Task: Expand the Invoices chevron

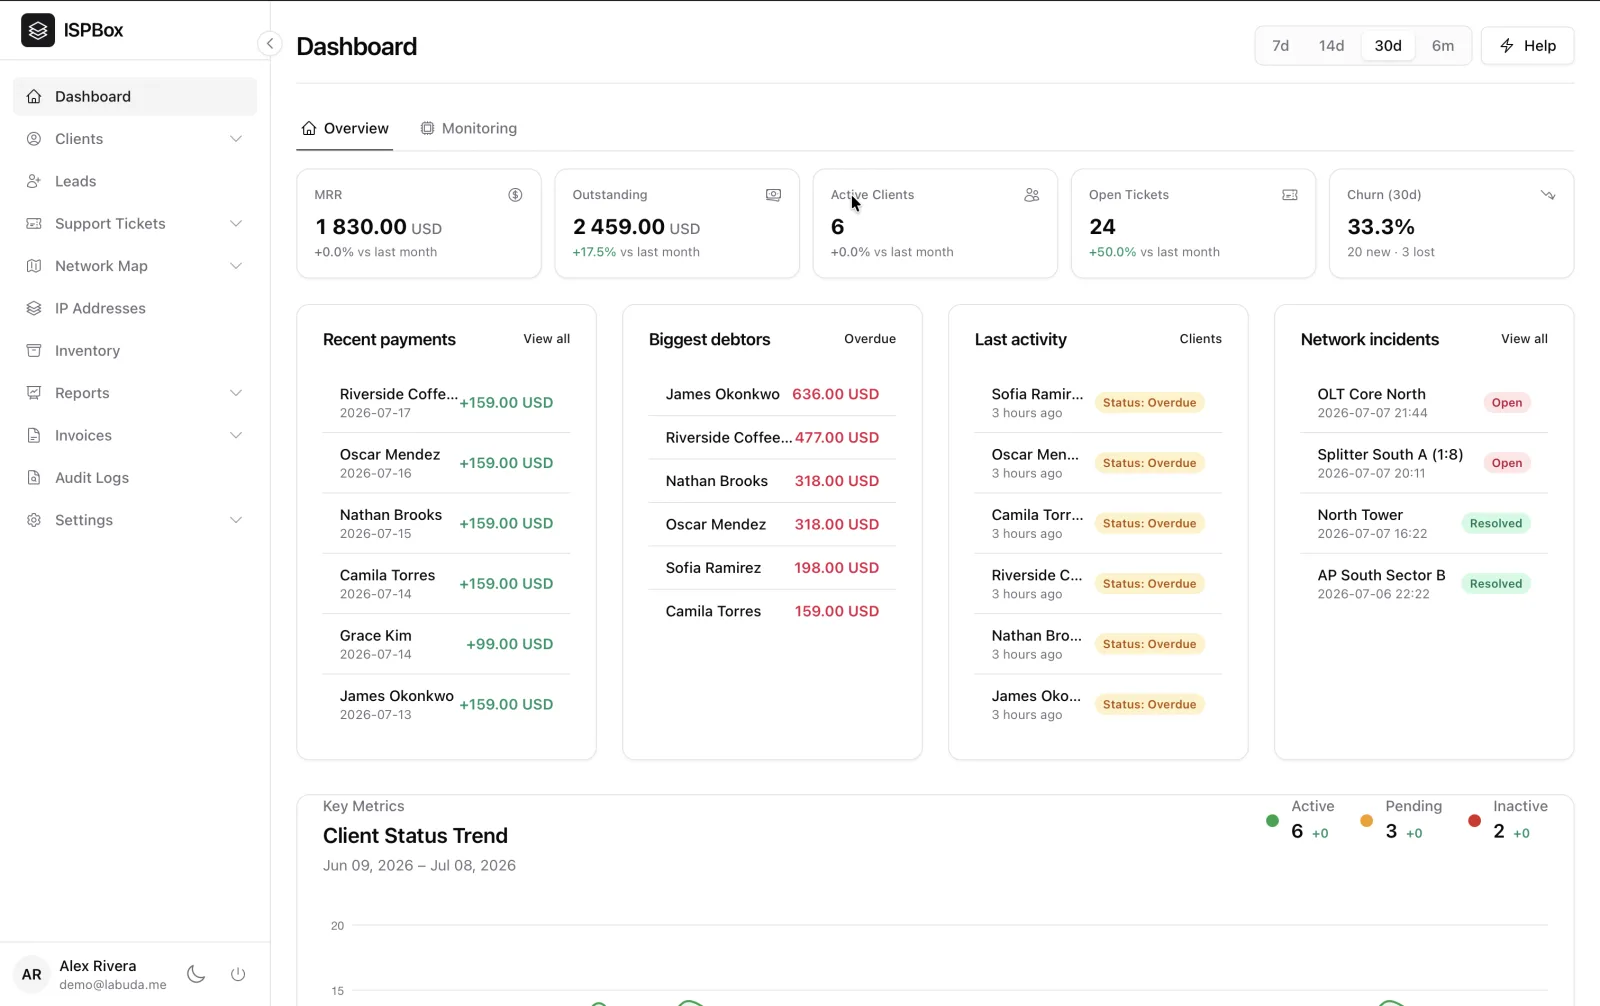Action: pyautogui.click(x=236, y=436)
